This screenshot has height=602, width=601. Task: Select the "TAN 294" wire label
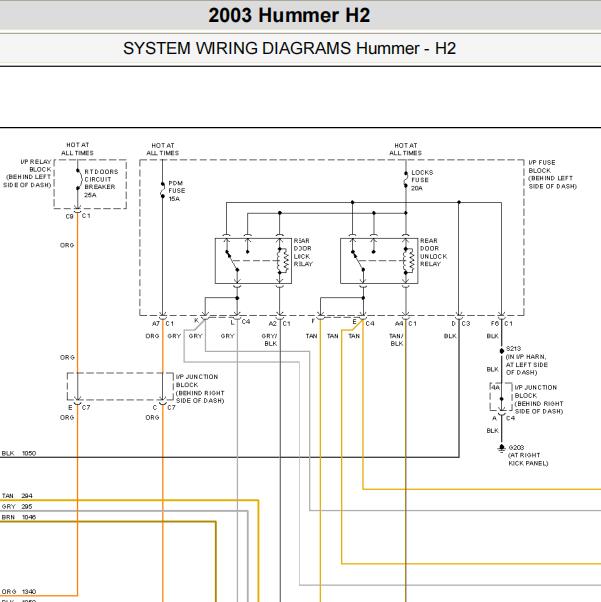click(x=17, y=496)
